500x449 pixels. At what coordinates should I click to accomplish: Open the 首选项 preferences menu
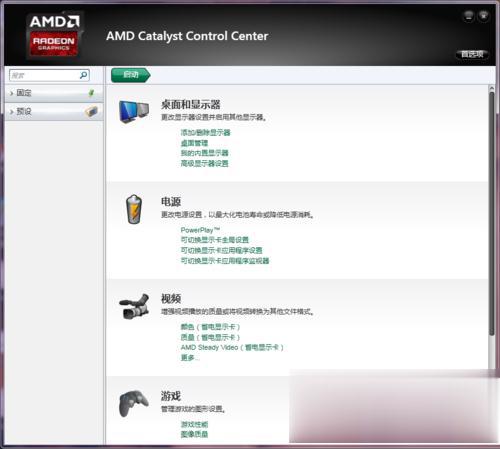[472, 54]
